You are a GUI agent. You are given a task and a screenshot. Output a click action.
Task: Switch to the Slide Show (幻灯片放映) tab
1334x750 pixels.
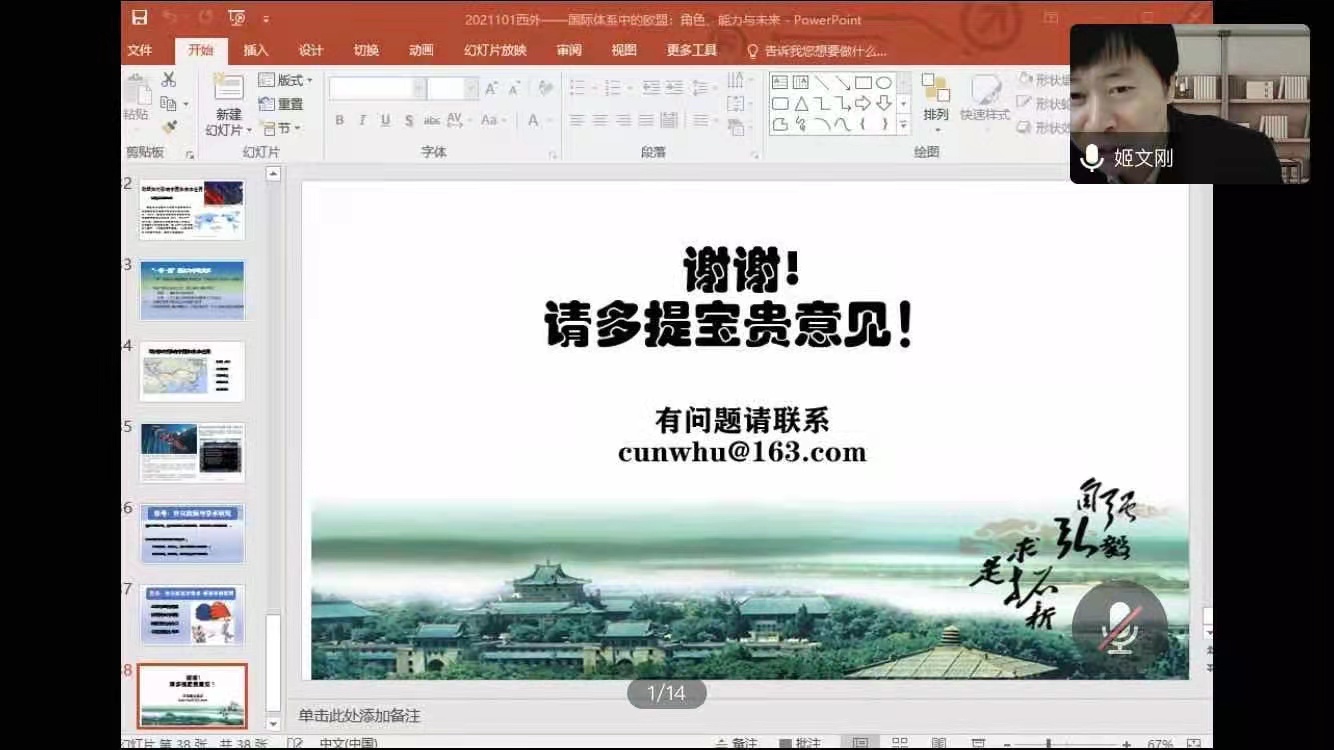(495, 50)
